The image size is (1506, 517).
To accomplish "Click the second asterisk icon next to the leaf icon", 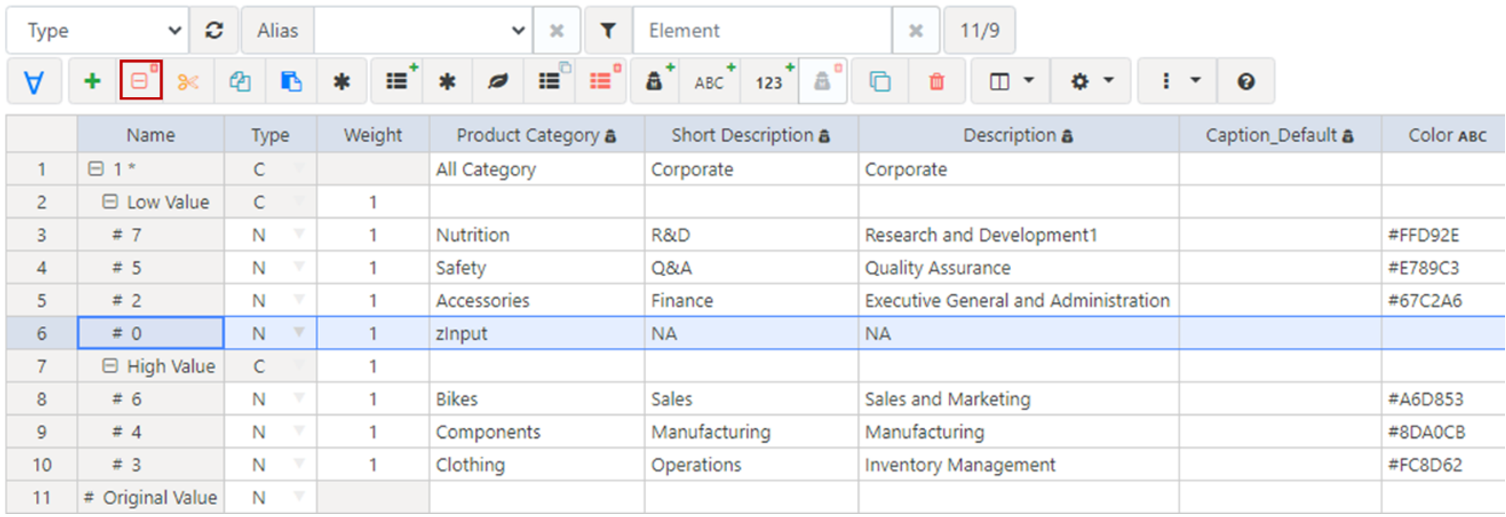I will coord(447,82).
